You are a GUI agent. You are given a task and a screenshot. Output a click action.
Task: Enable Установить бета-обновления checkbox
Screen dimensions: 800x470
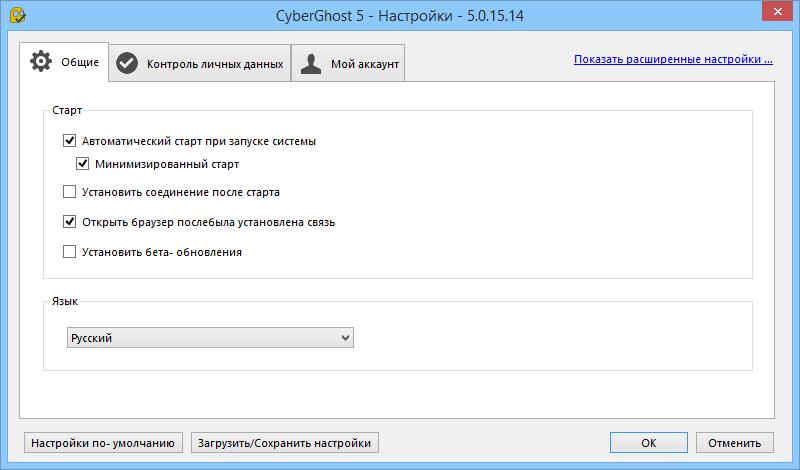[70, 252]
